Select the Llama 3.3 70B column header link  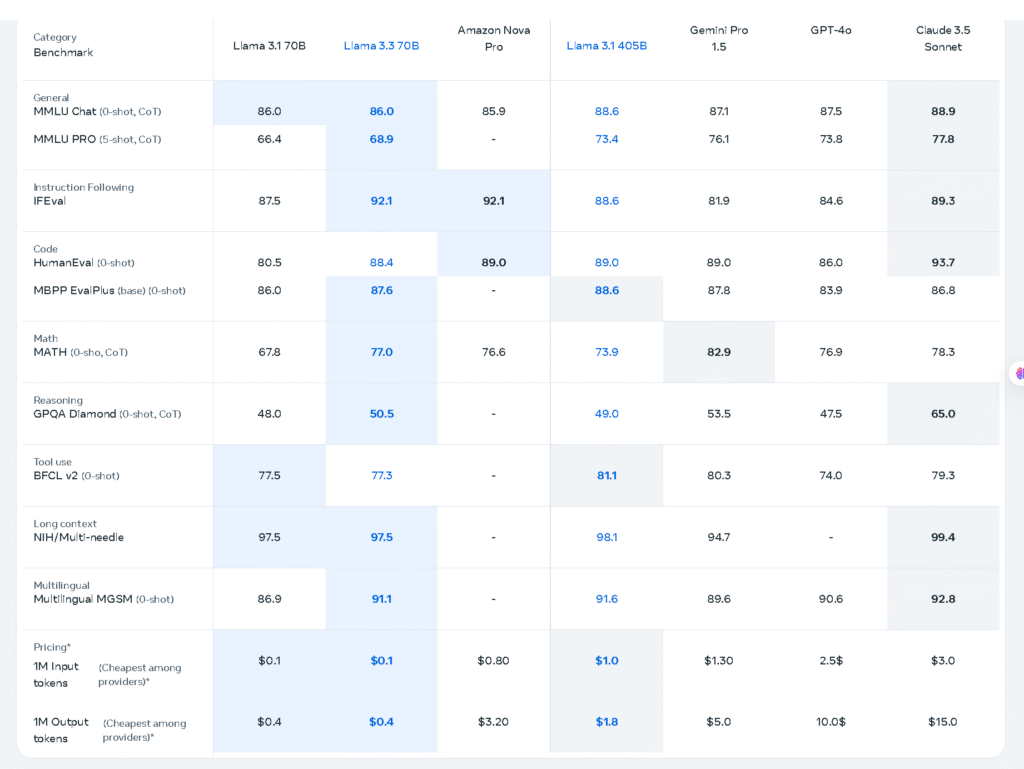381,45
